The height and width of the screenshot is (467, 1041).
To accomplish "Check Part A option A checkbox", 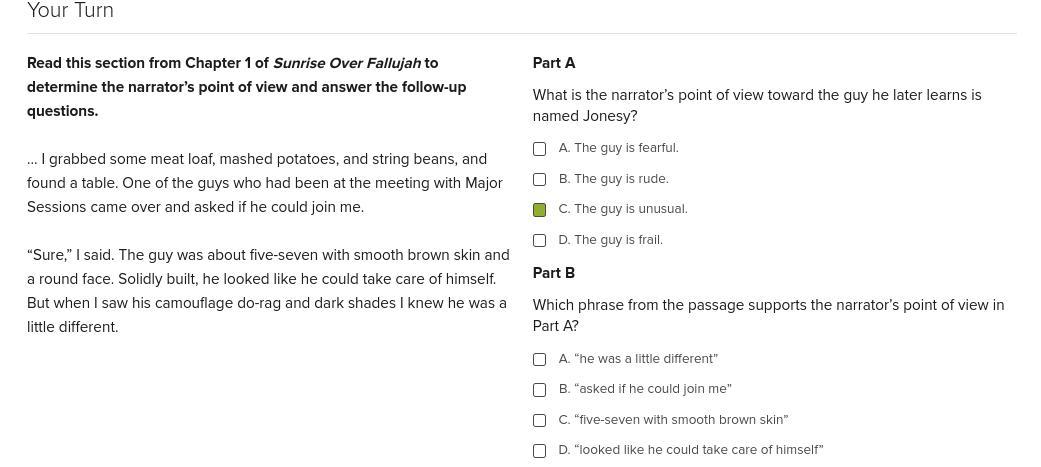I will 539,149.
